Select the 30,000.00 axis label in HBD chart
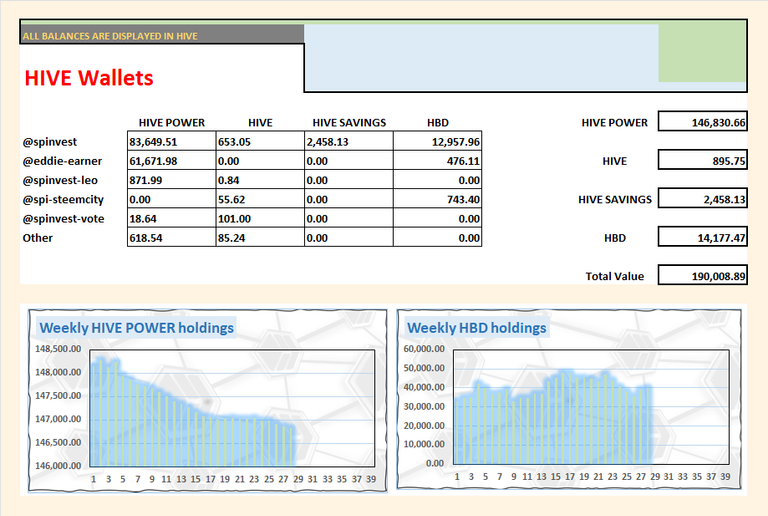This screenshot has width=768, height=516. [424, 406]
